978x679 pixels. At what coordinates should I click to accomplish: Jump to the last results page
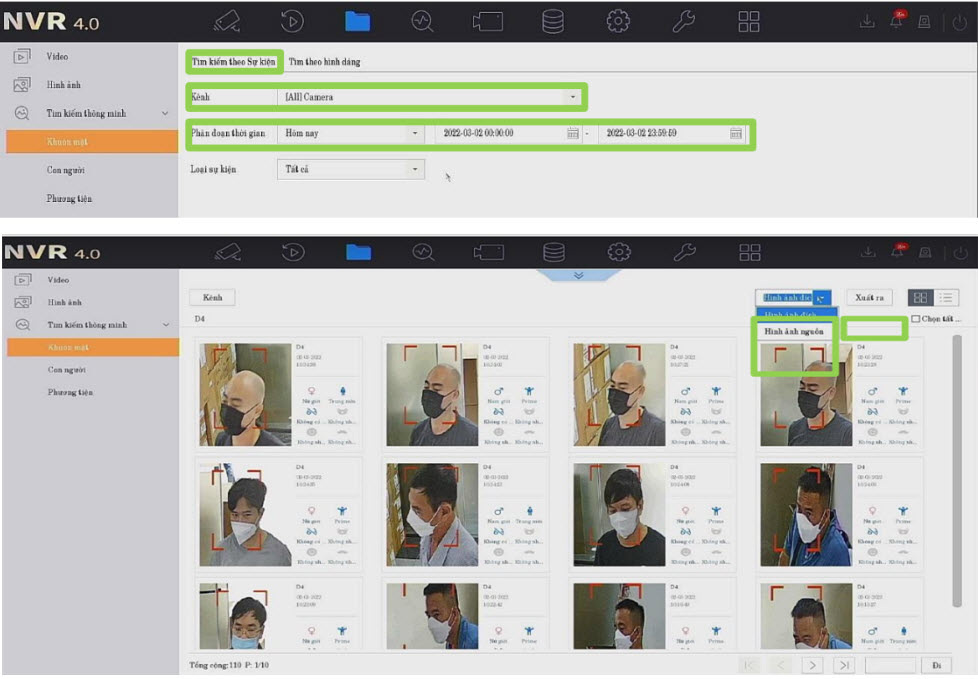coord(845,665)
